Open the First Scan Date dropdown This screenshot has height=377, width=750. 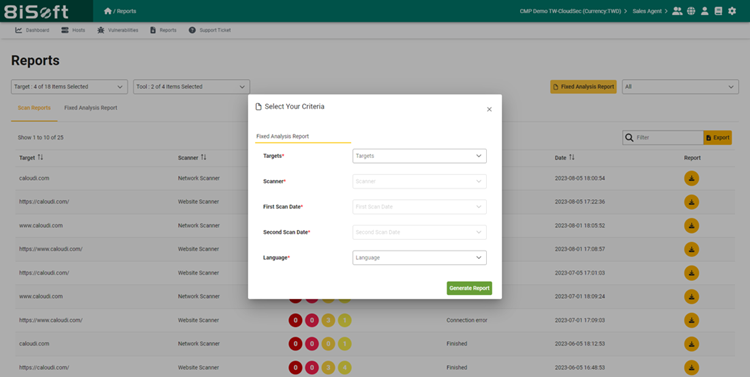coord(419,207)
